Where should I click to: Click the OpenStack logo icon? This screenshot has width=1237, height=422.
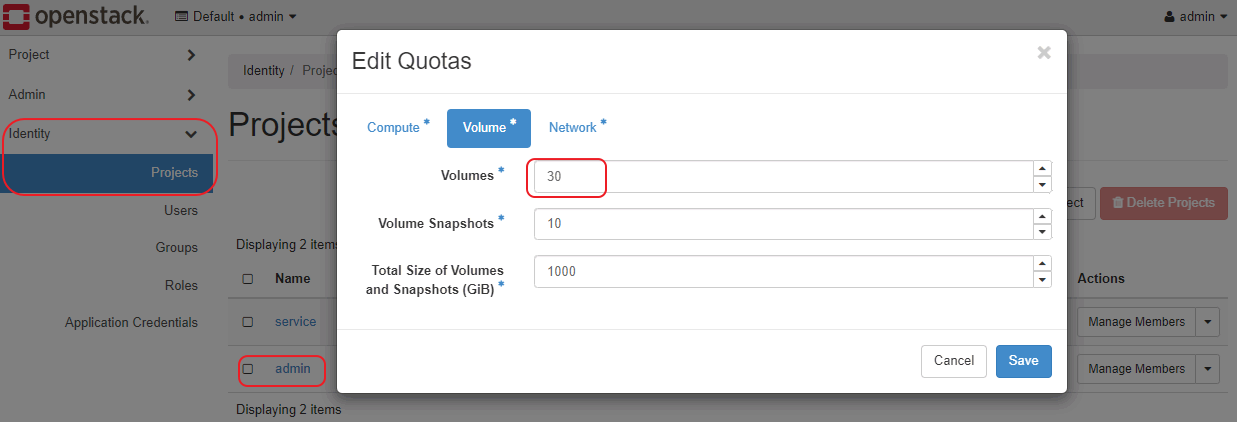pos(16,16)
